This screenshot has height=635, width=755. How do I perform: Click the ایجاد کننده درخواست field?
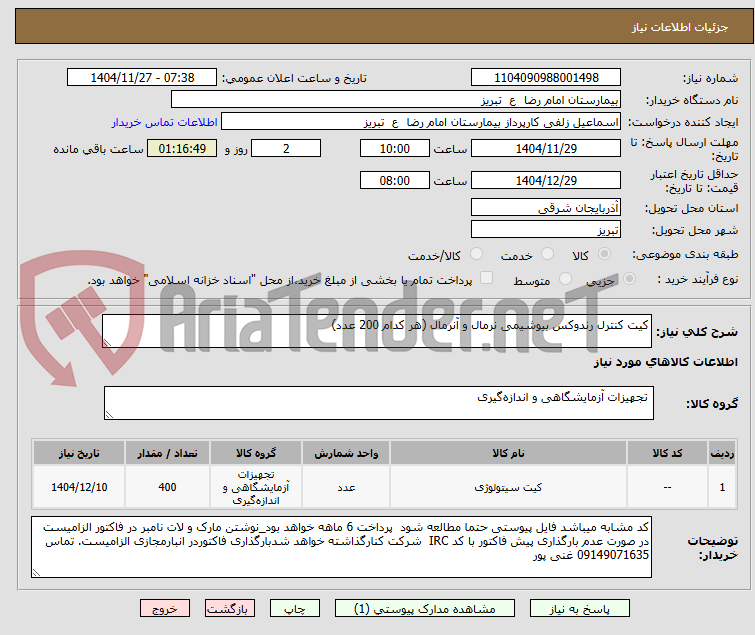421,122
